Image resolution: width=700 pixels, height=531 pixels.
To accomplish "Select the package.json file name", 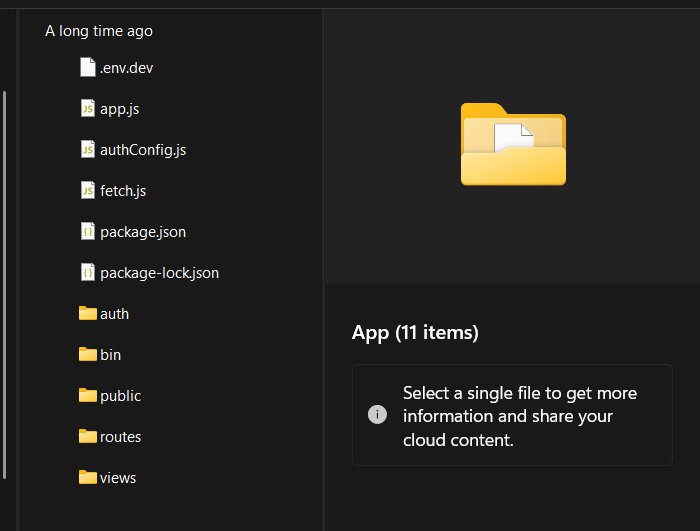I will point(143,232).
